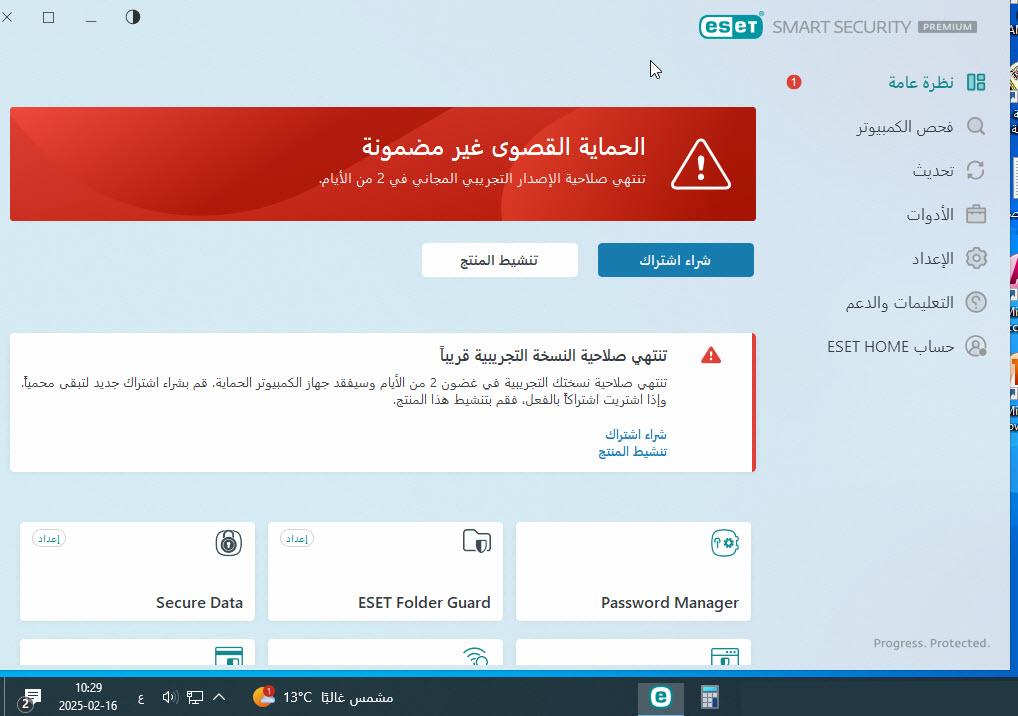1018x716 pixels.
Task: Click the red notification badge beside Overview
Action: 793,82
